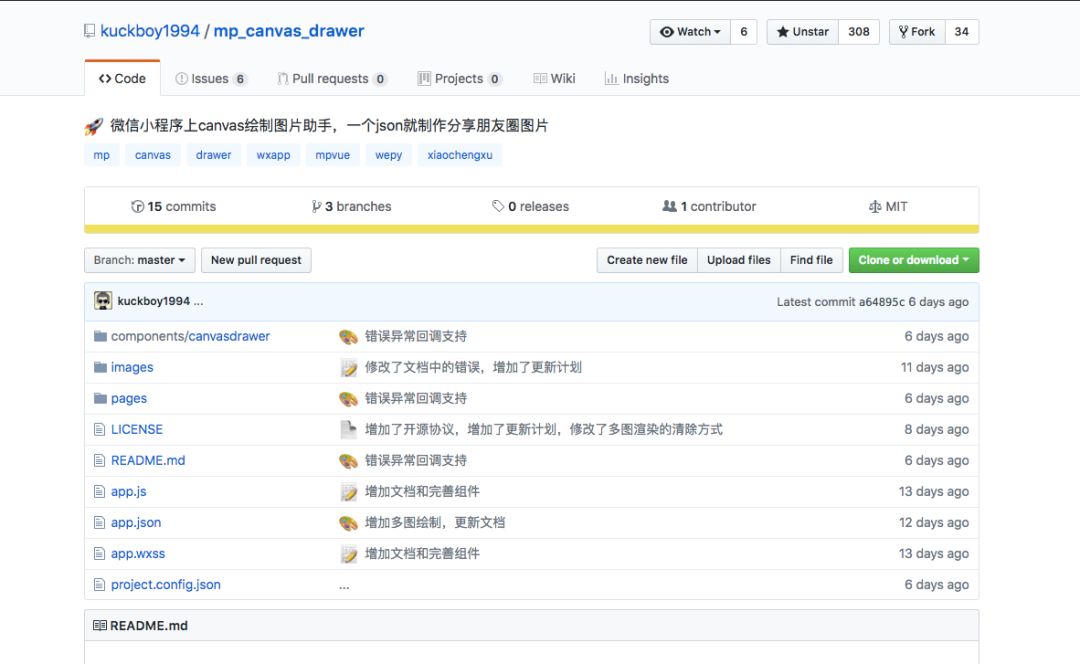Click the Insights graph icon
This screenshot has height=664, width=1080.
click(611, 79)
